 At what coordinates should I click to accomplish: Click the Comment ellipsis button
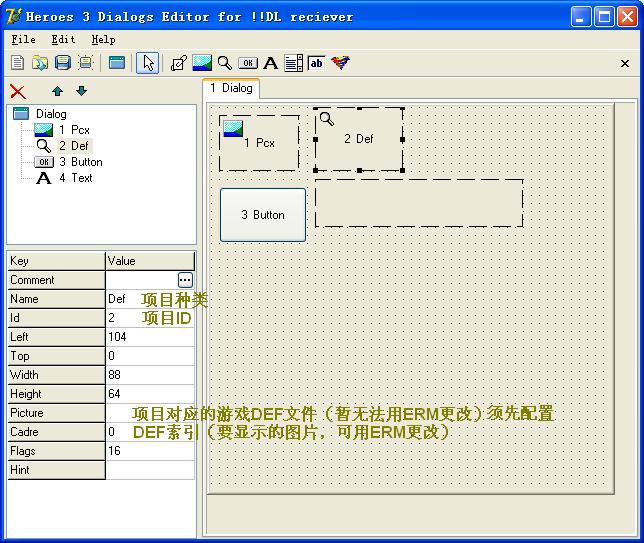point(185,280)
